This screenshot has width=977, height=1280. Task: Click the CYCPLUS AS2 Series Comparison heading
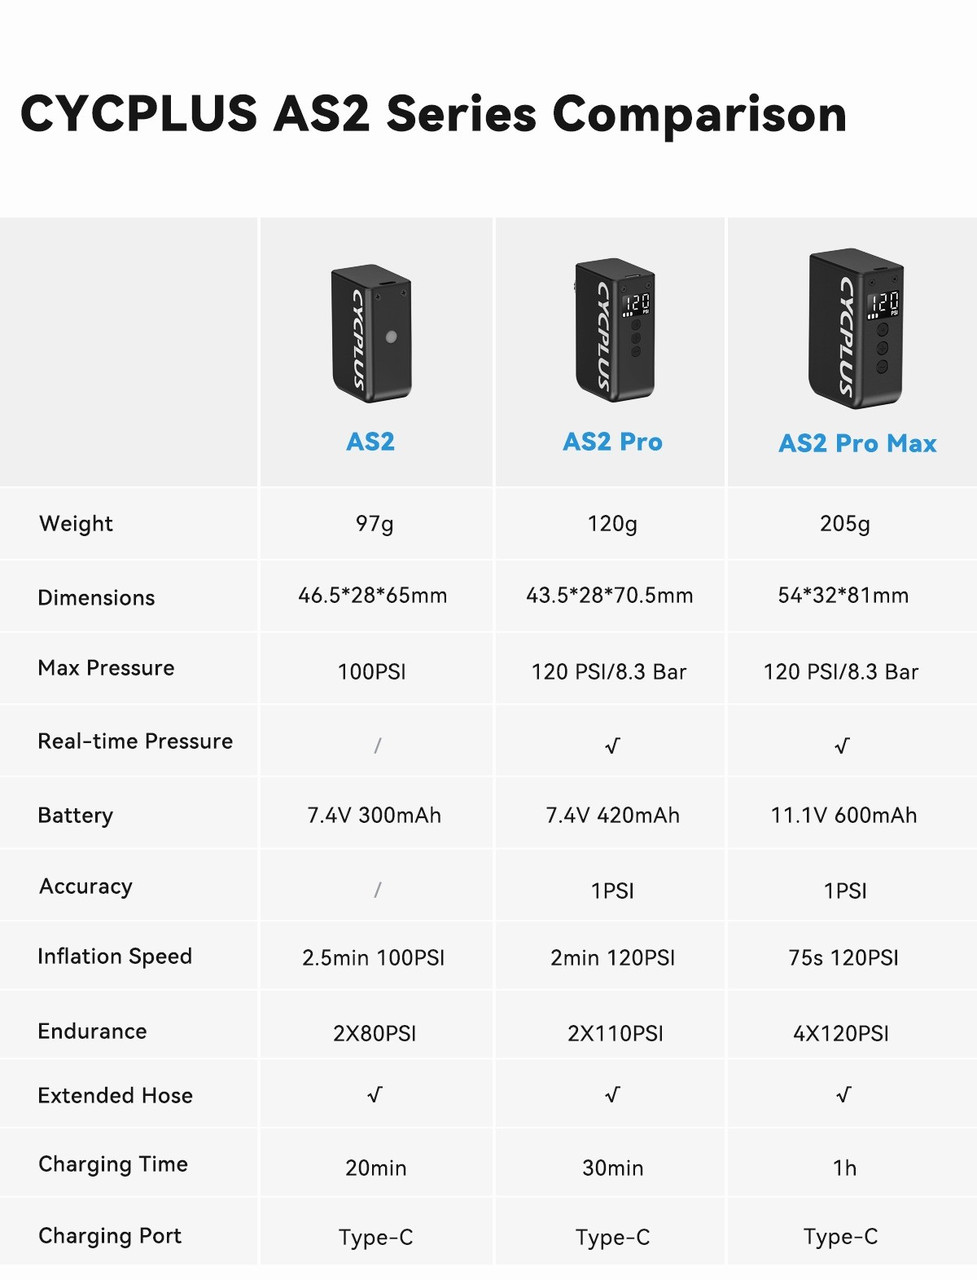tap(434, 114)
